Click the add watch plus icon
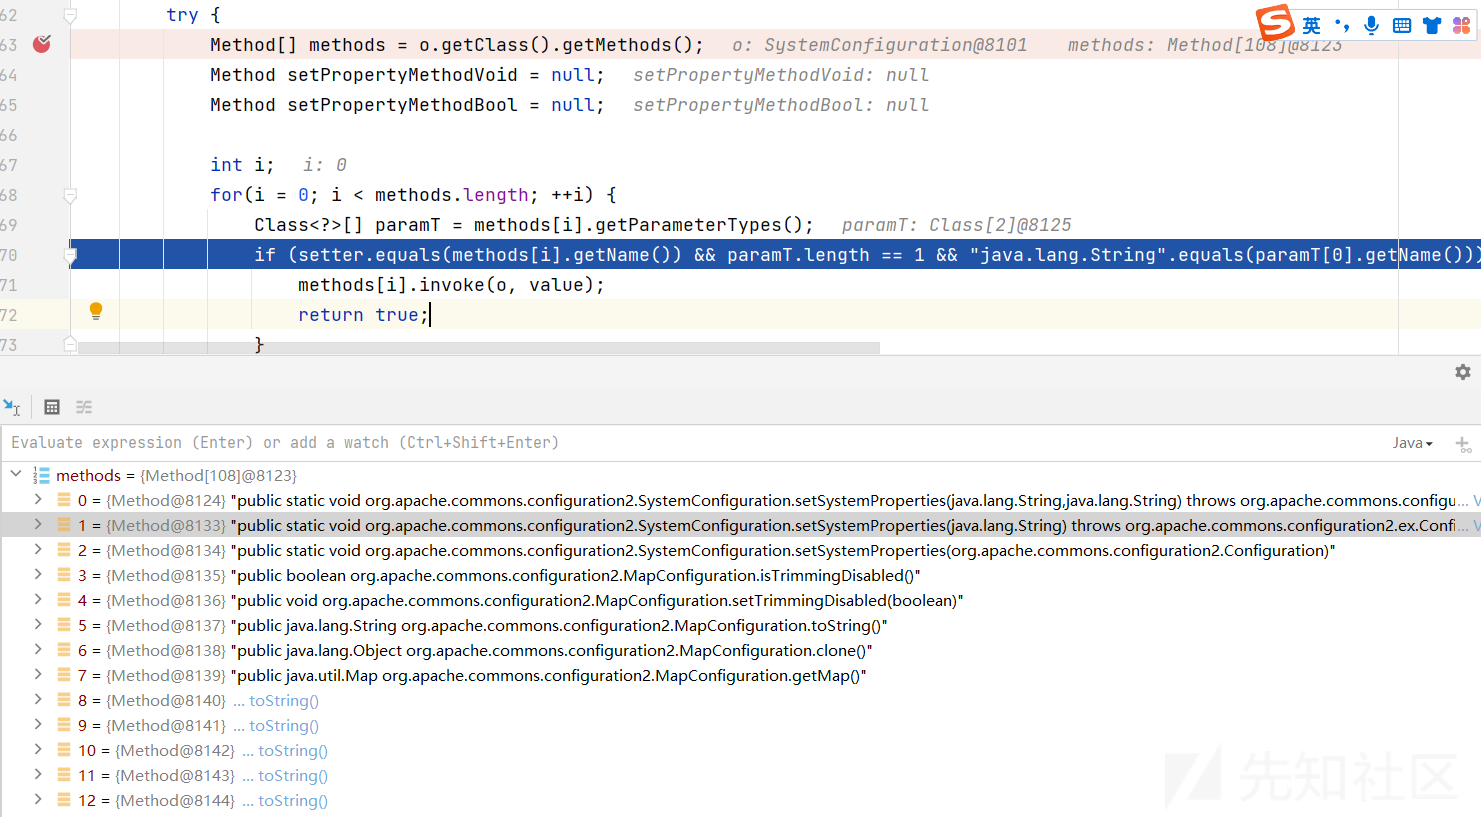The width and height of the screenshot is (1481, 817). 1462,444
